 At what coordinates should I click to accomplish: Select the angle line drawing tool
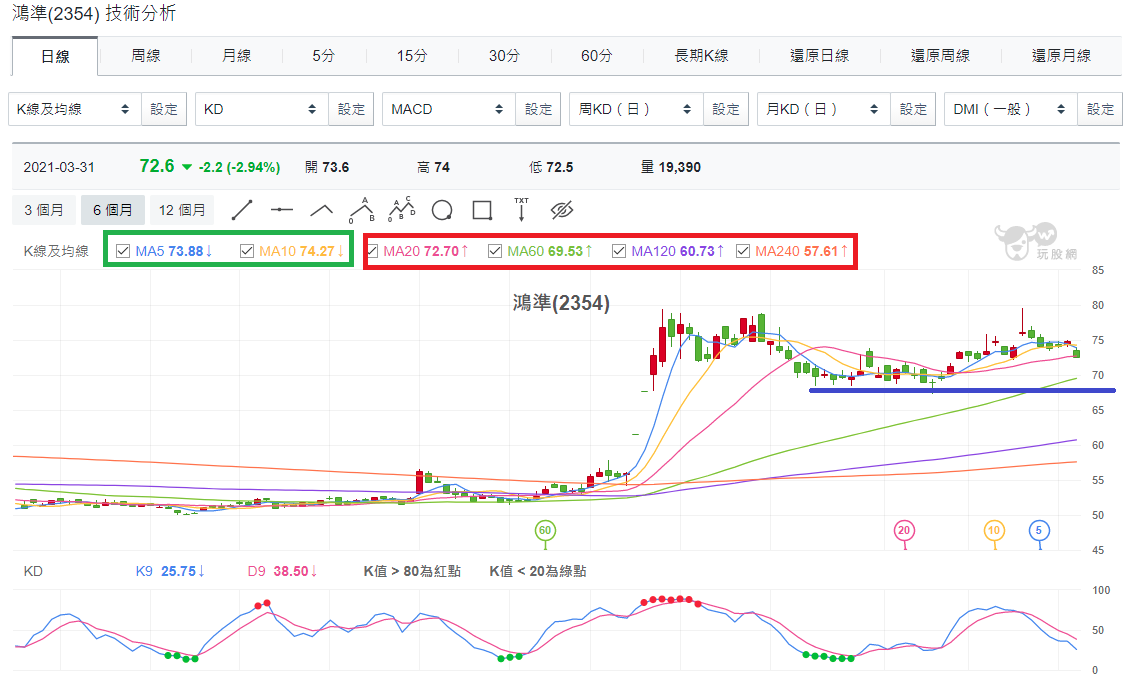click(x=322, y=211)
